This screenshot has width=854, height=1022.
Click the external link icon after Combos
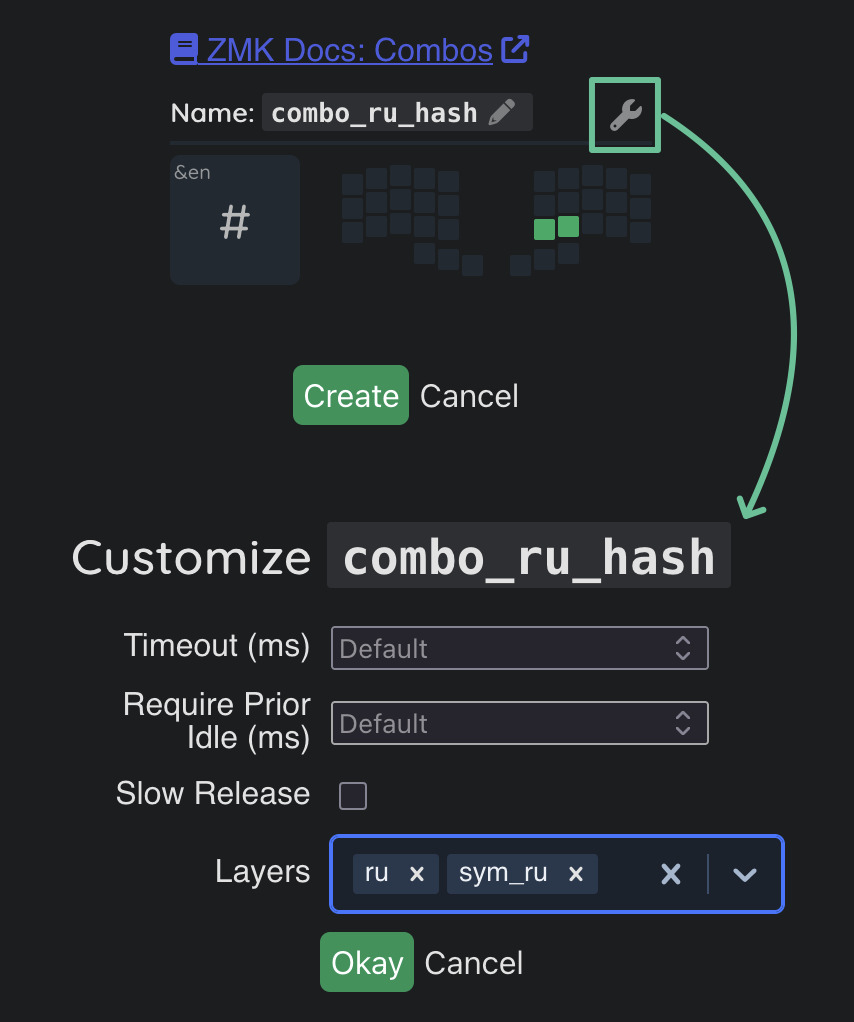point(514,49)
